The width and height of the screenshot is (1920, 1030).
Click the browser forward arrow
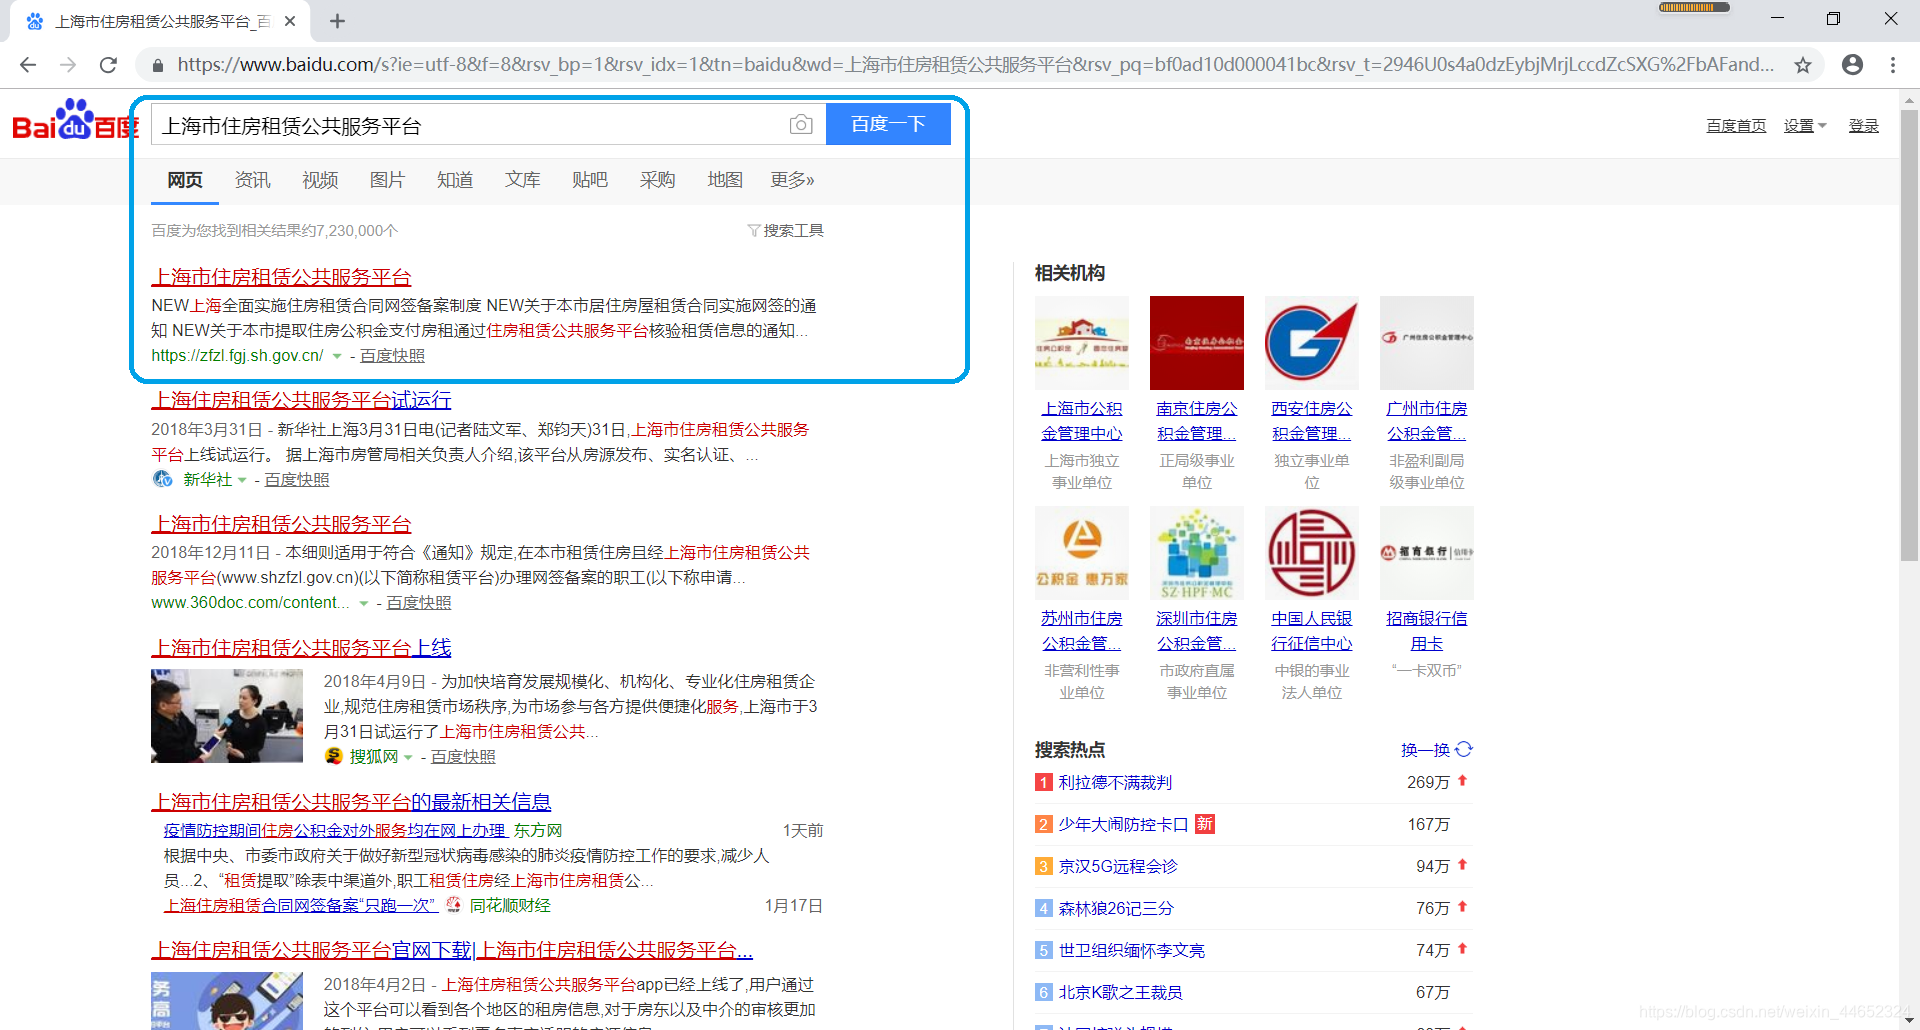(x=68, y=65)
